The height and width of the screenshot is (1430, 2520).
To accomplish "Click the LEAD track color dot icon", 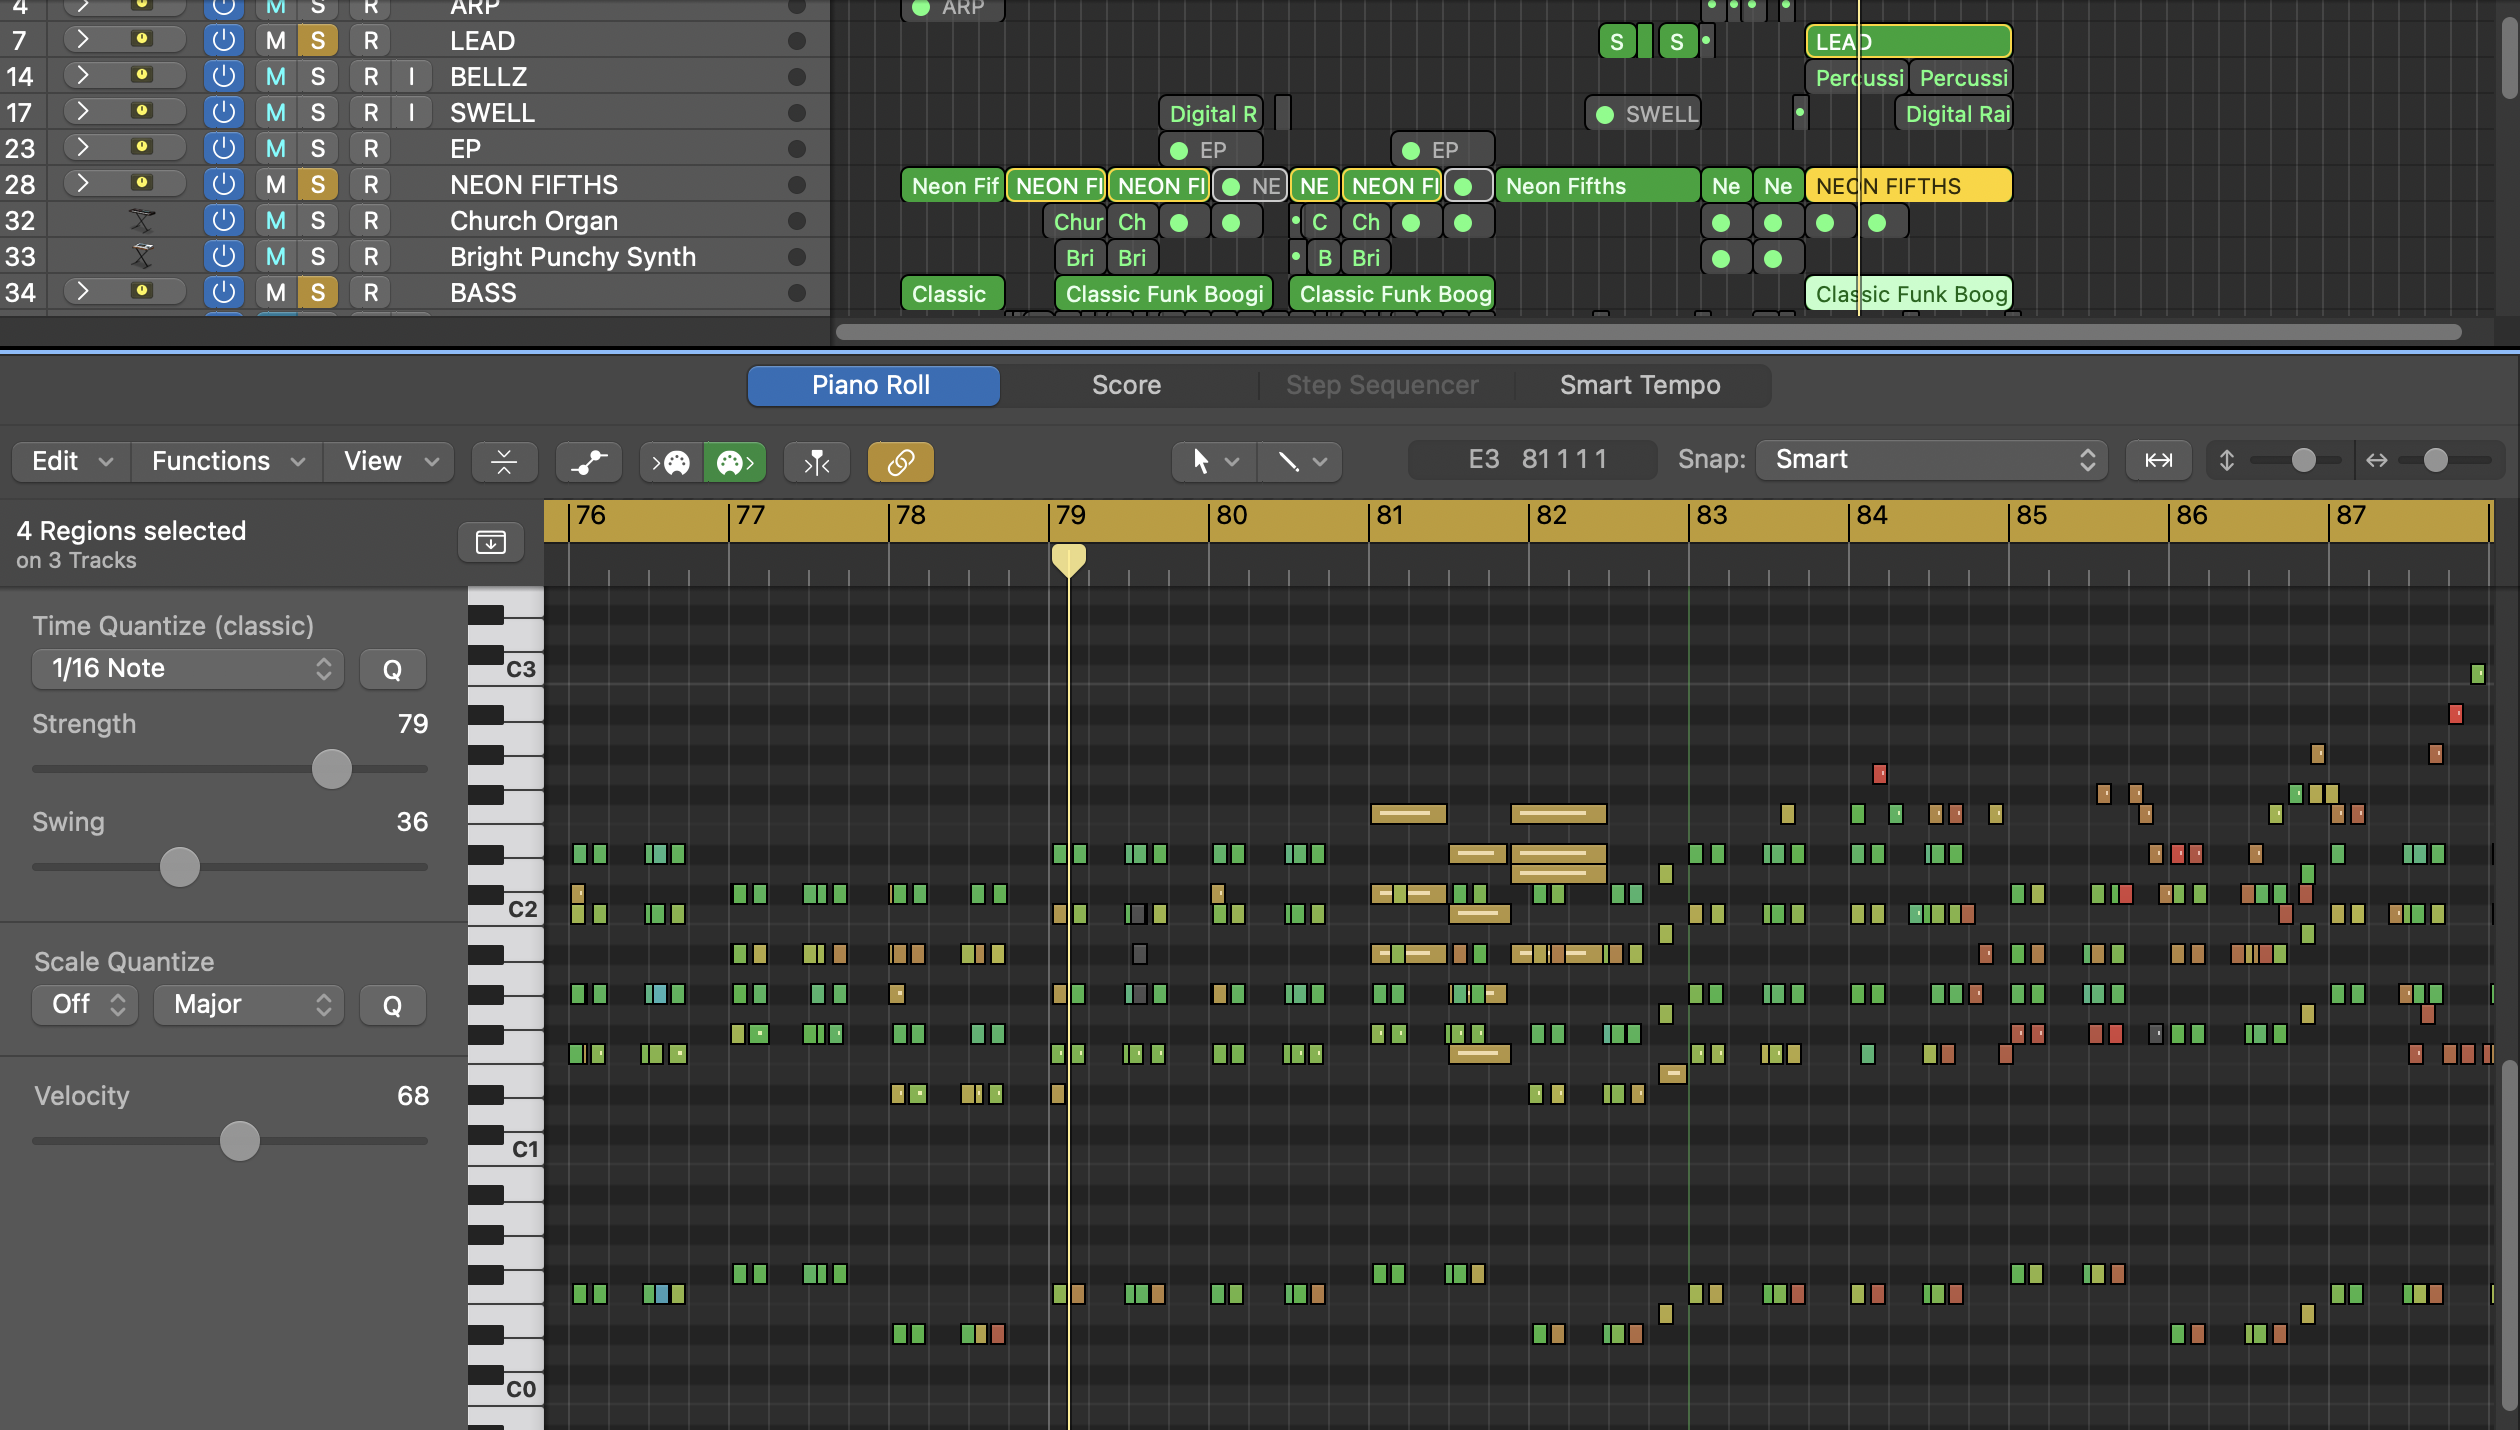I will pos(143,39).
